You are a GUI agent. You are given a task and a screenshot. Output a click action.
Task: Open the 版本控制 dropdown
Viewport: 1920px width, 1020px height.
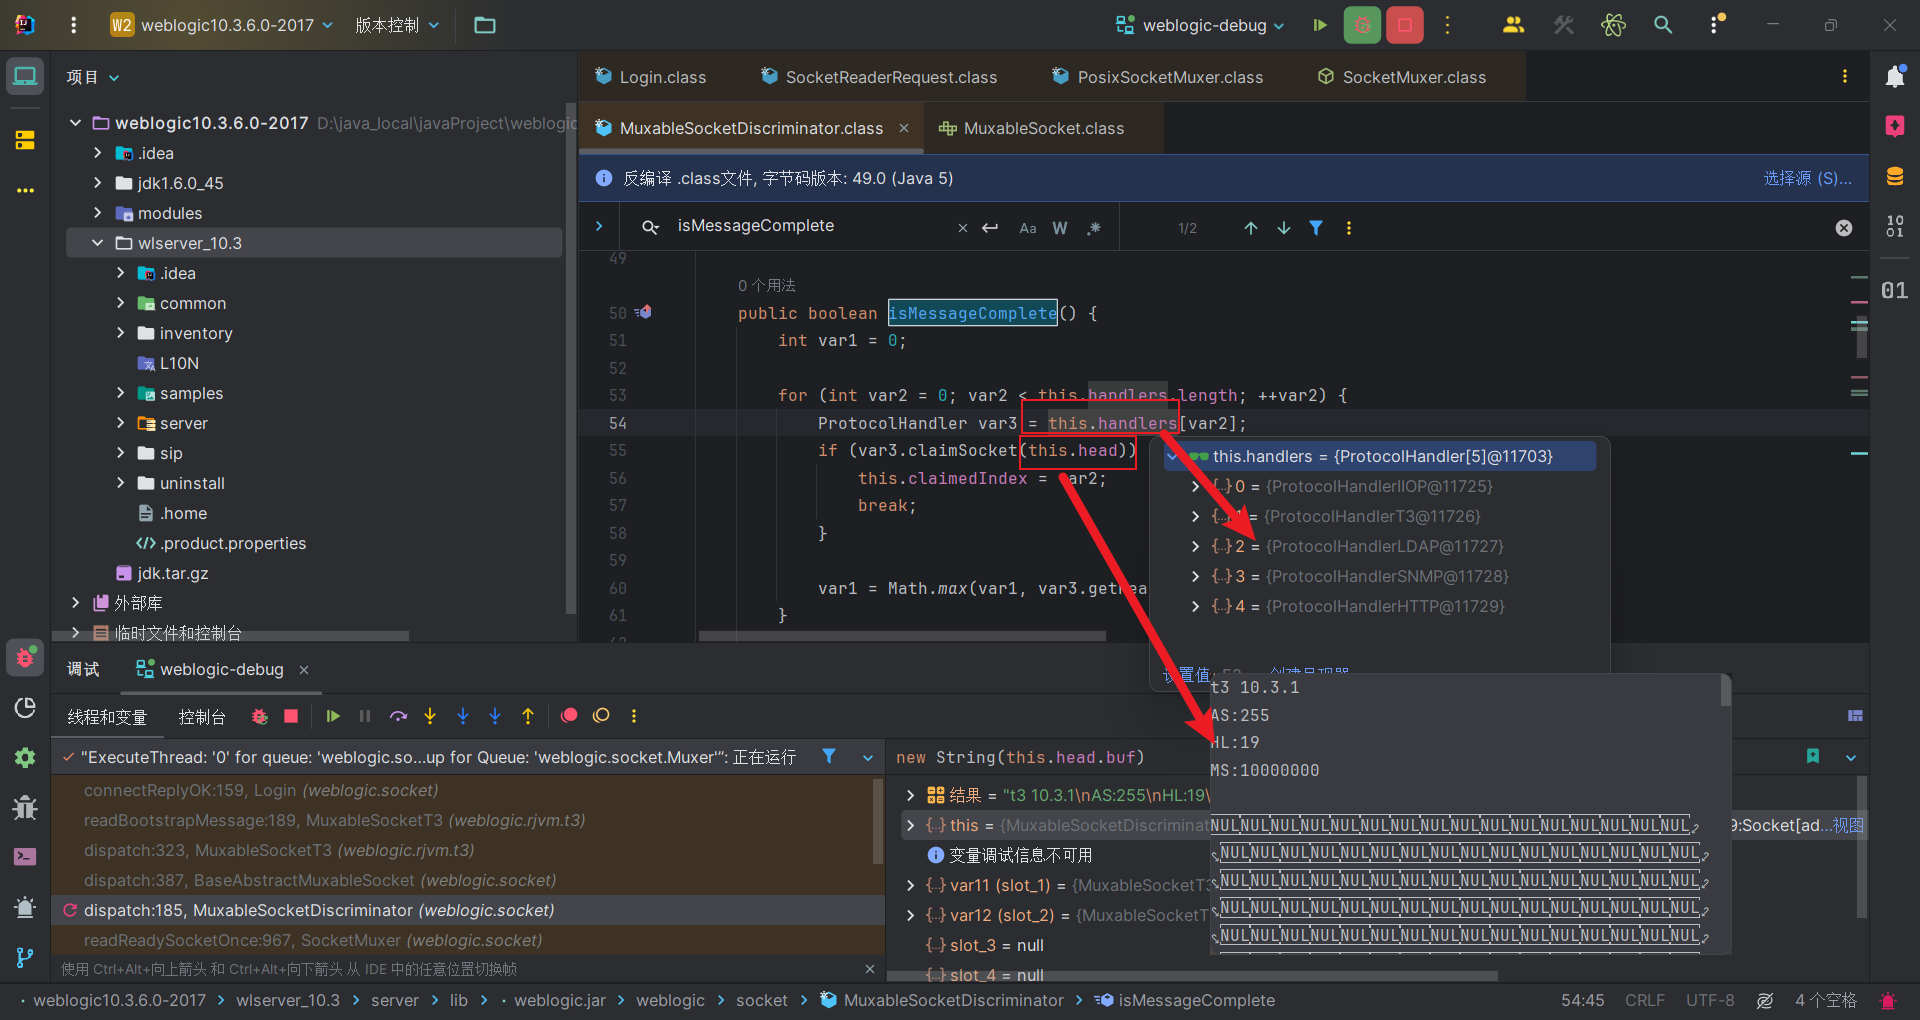(x=397, y=25)
